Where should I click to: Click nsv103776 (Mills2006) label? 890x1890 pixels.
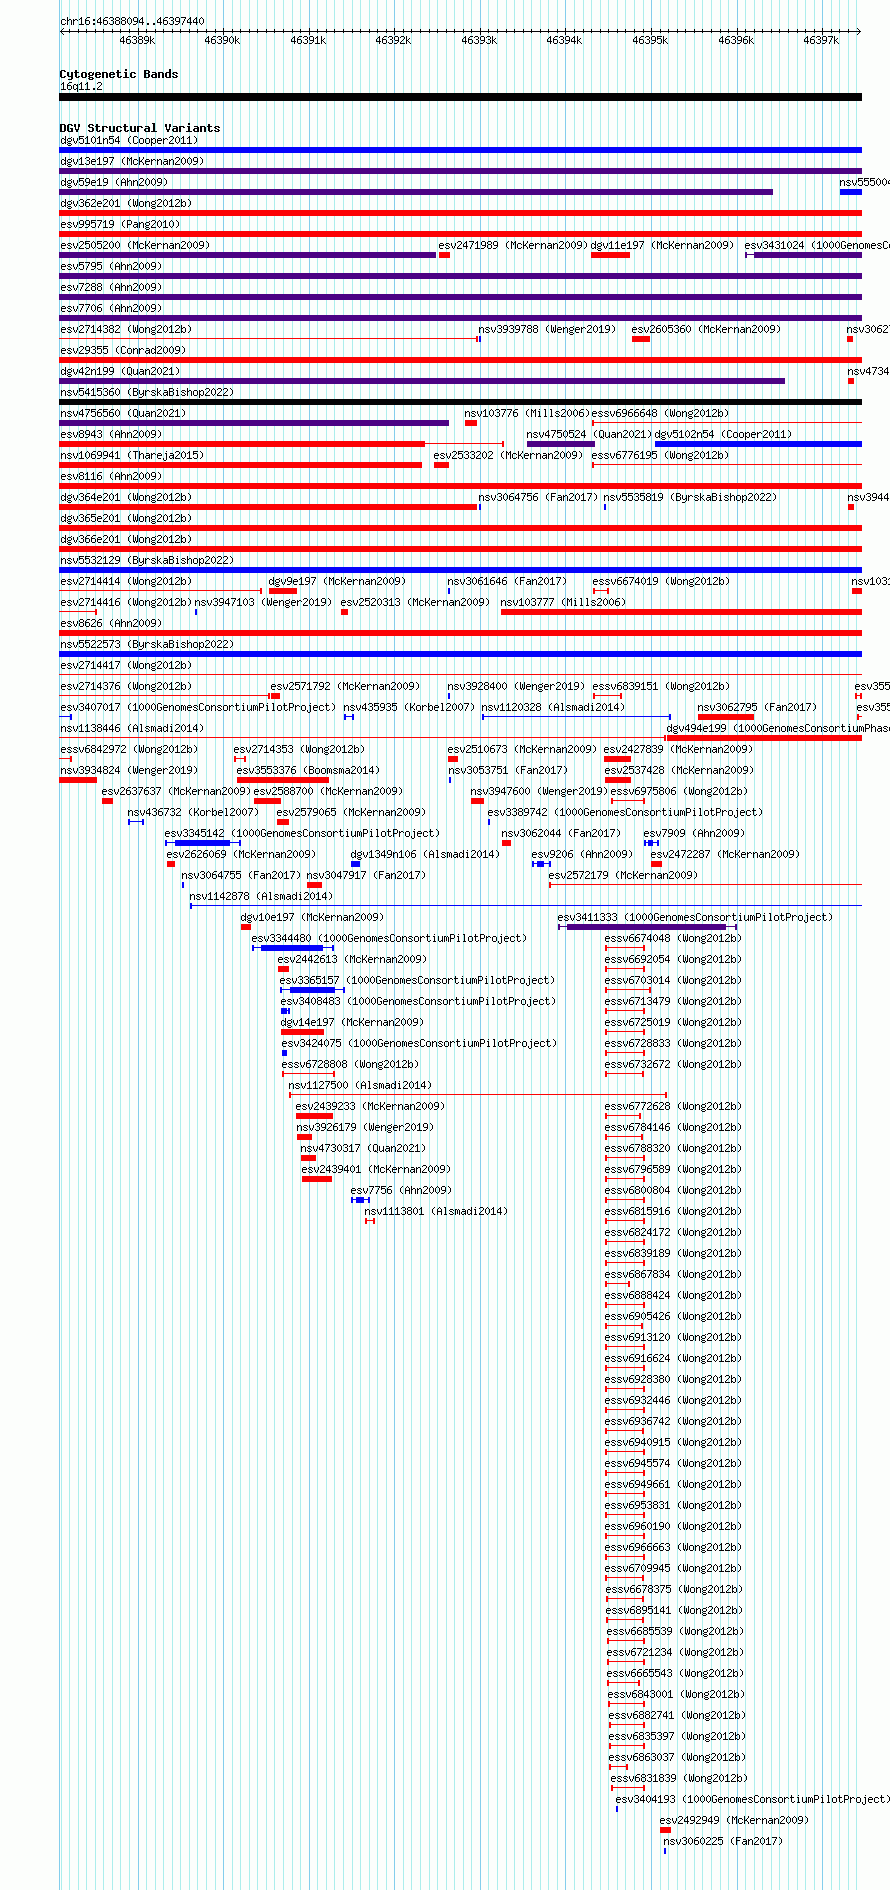click(527, 414)
